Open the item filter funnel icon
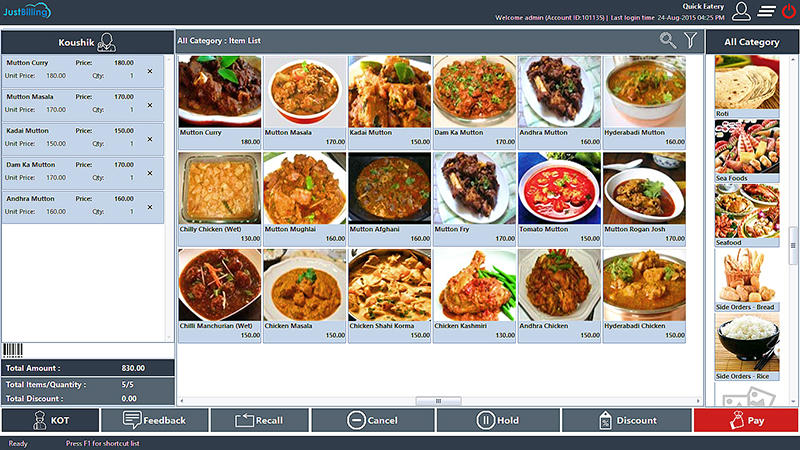This screenshot has width=800, height=450. pyautogui.click(x=690, y=40)
